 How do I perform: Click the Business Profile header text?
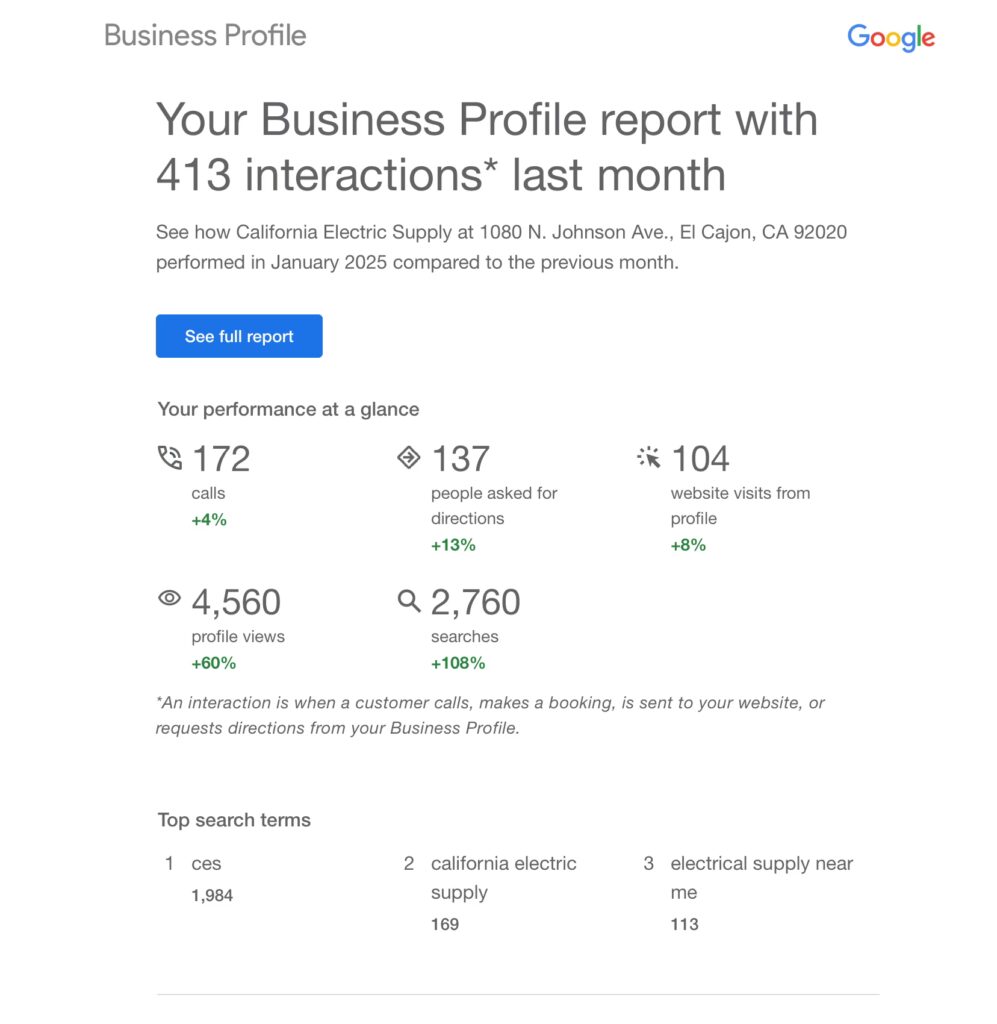pyautogui.click(x=205, y=36)
